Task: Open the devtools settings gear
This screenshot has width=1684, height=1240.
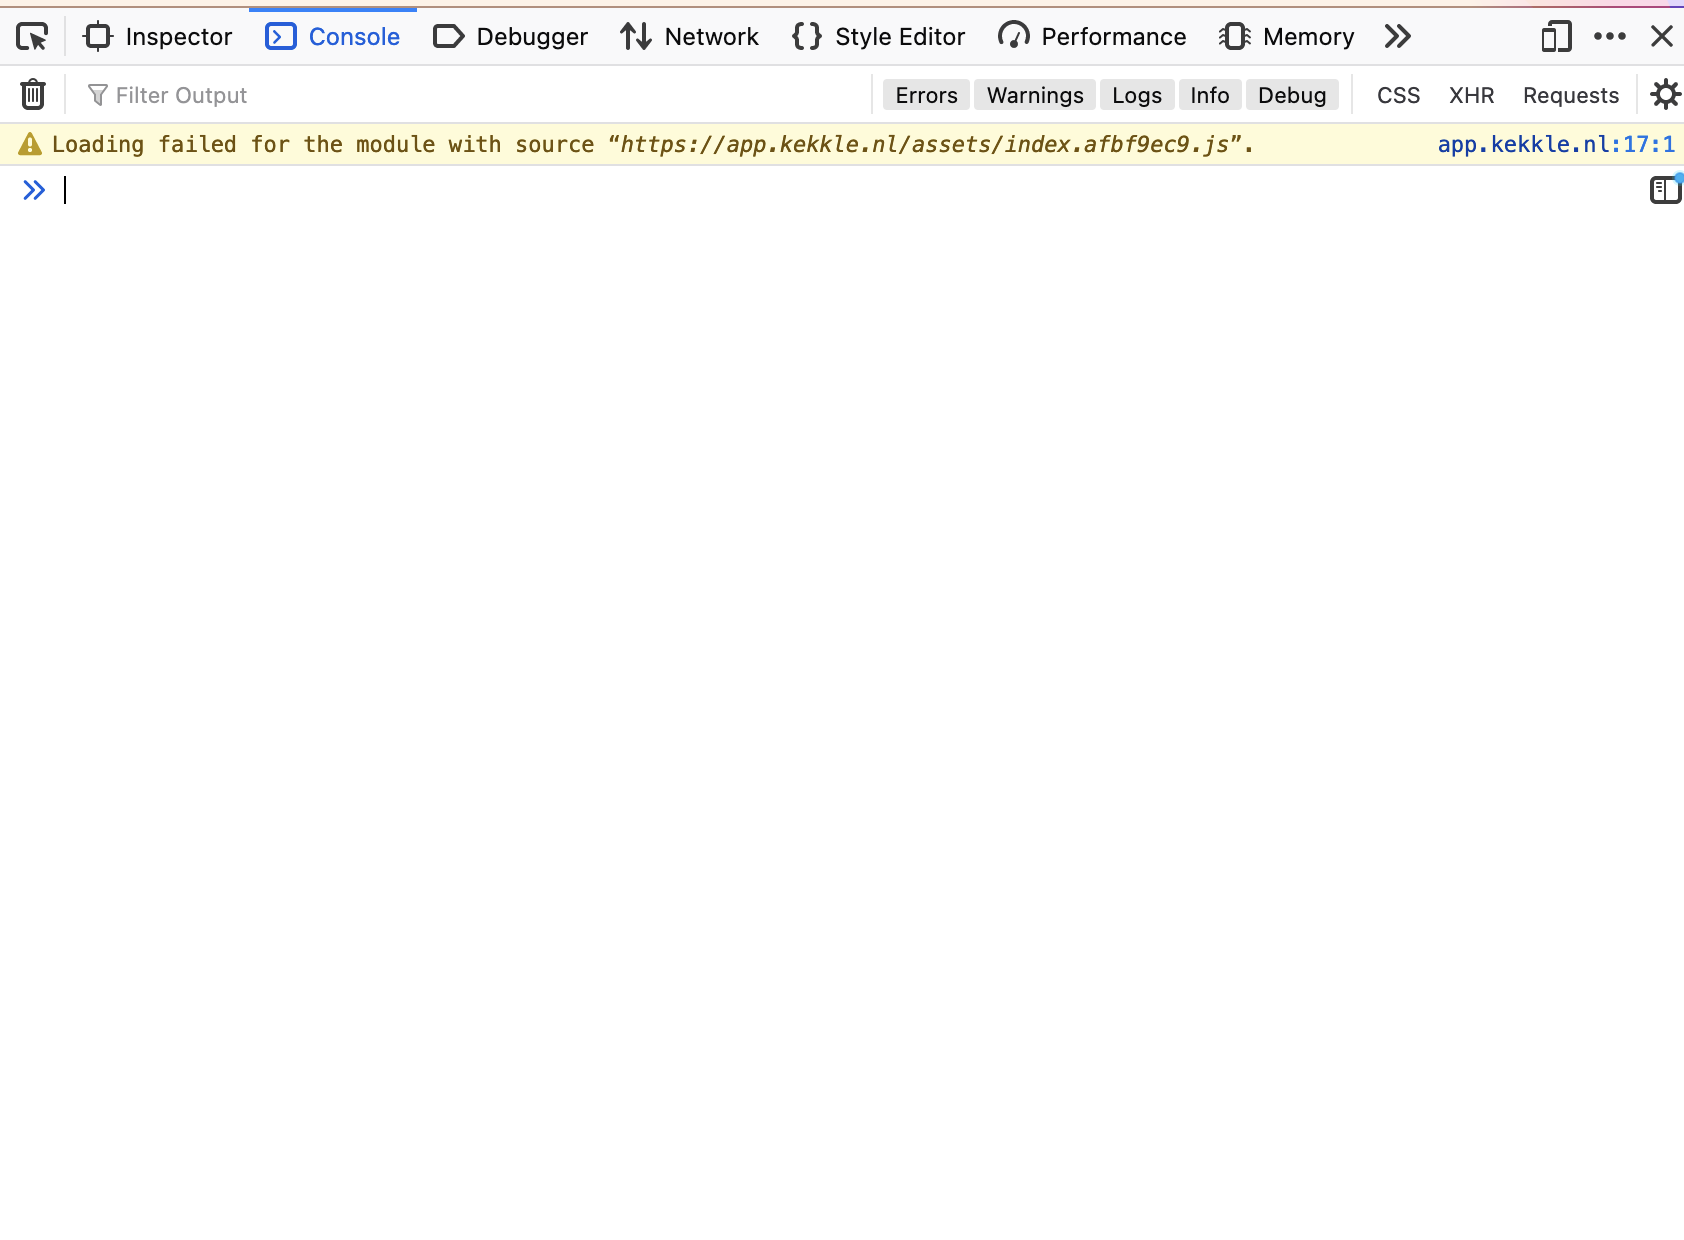Action: (x=1665, y=94)
